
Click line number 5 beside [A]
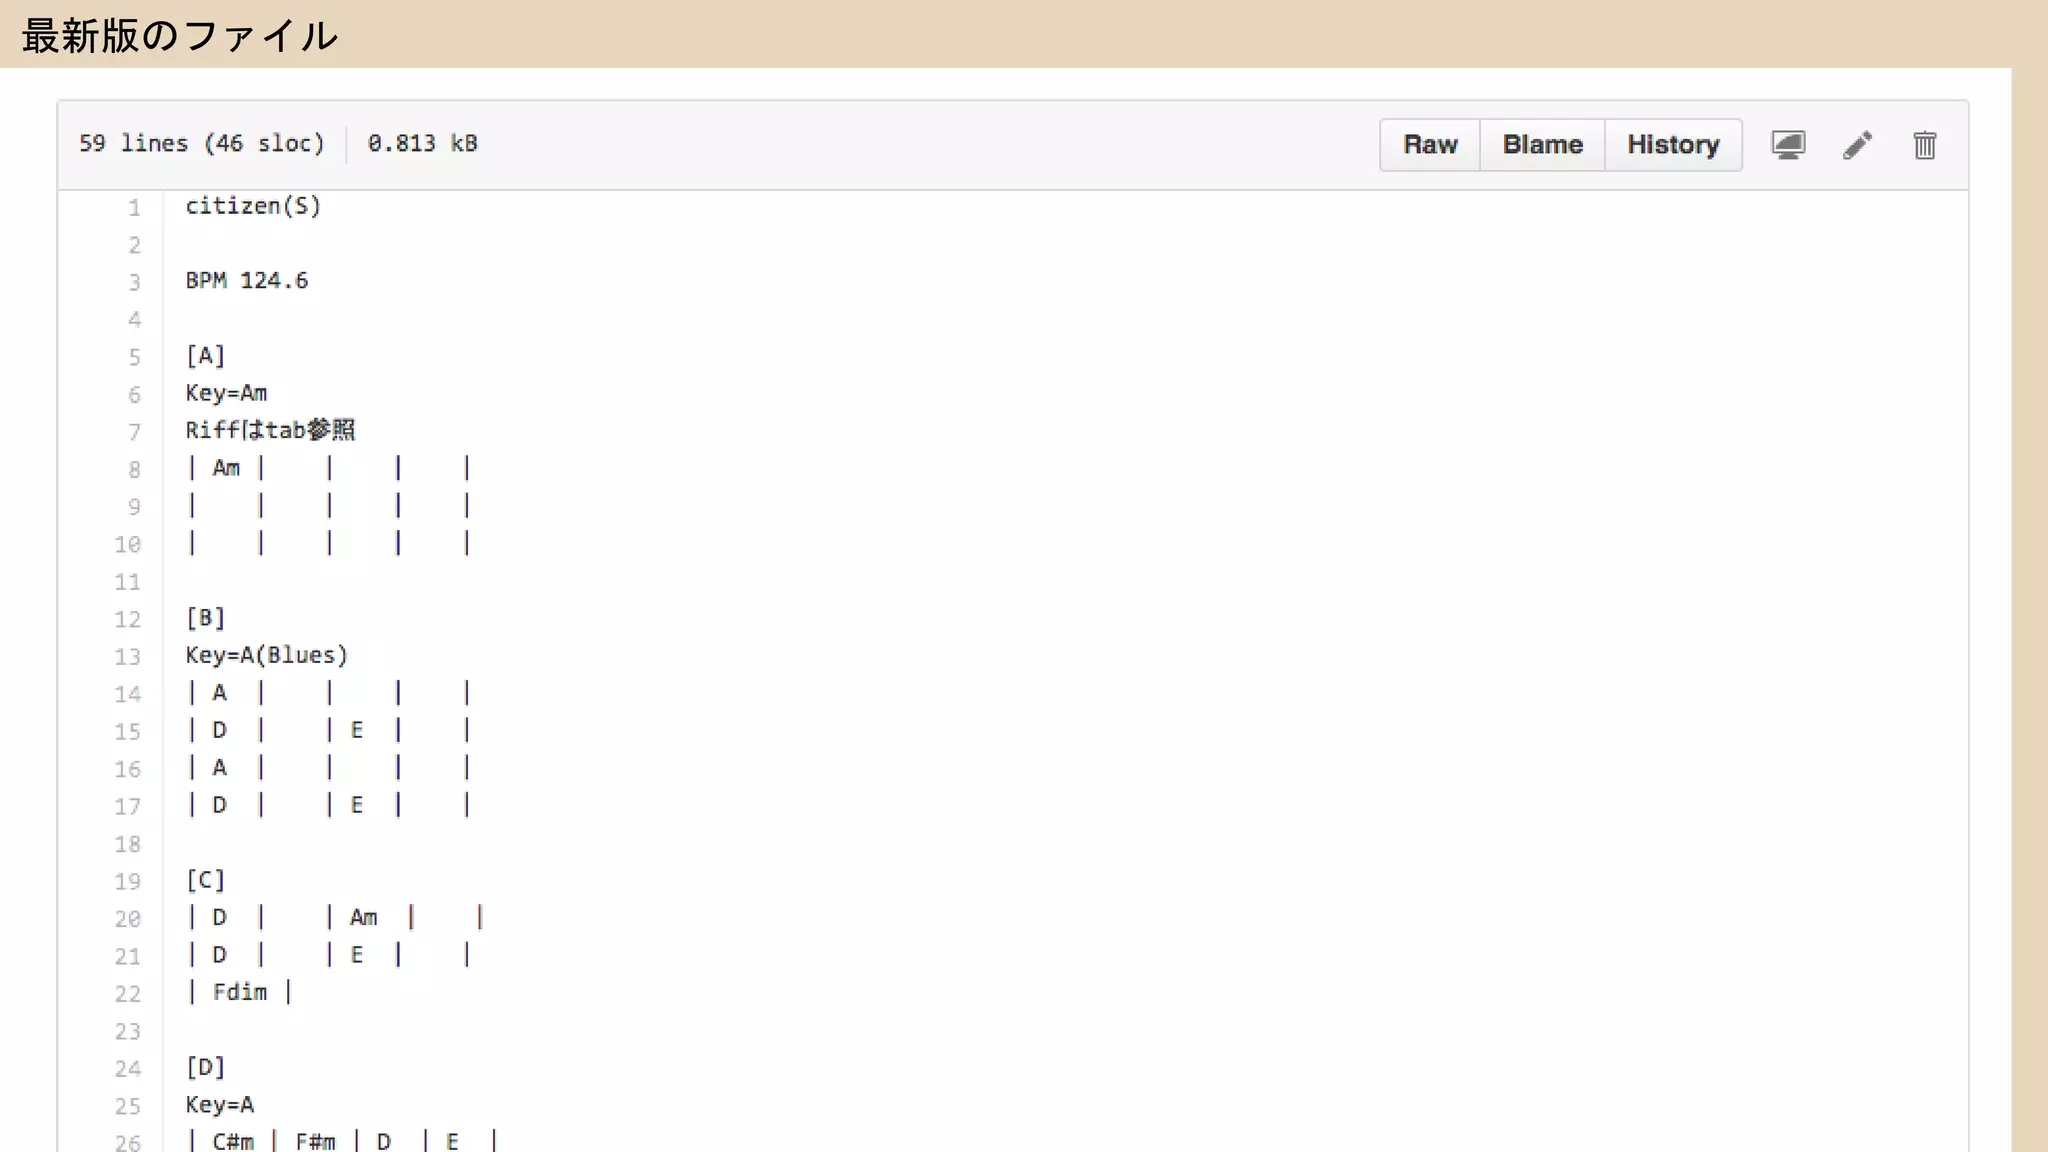(x=134, y=358)
